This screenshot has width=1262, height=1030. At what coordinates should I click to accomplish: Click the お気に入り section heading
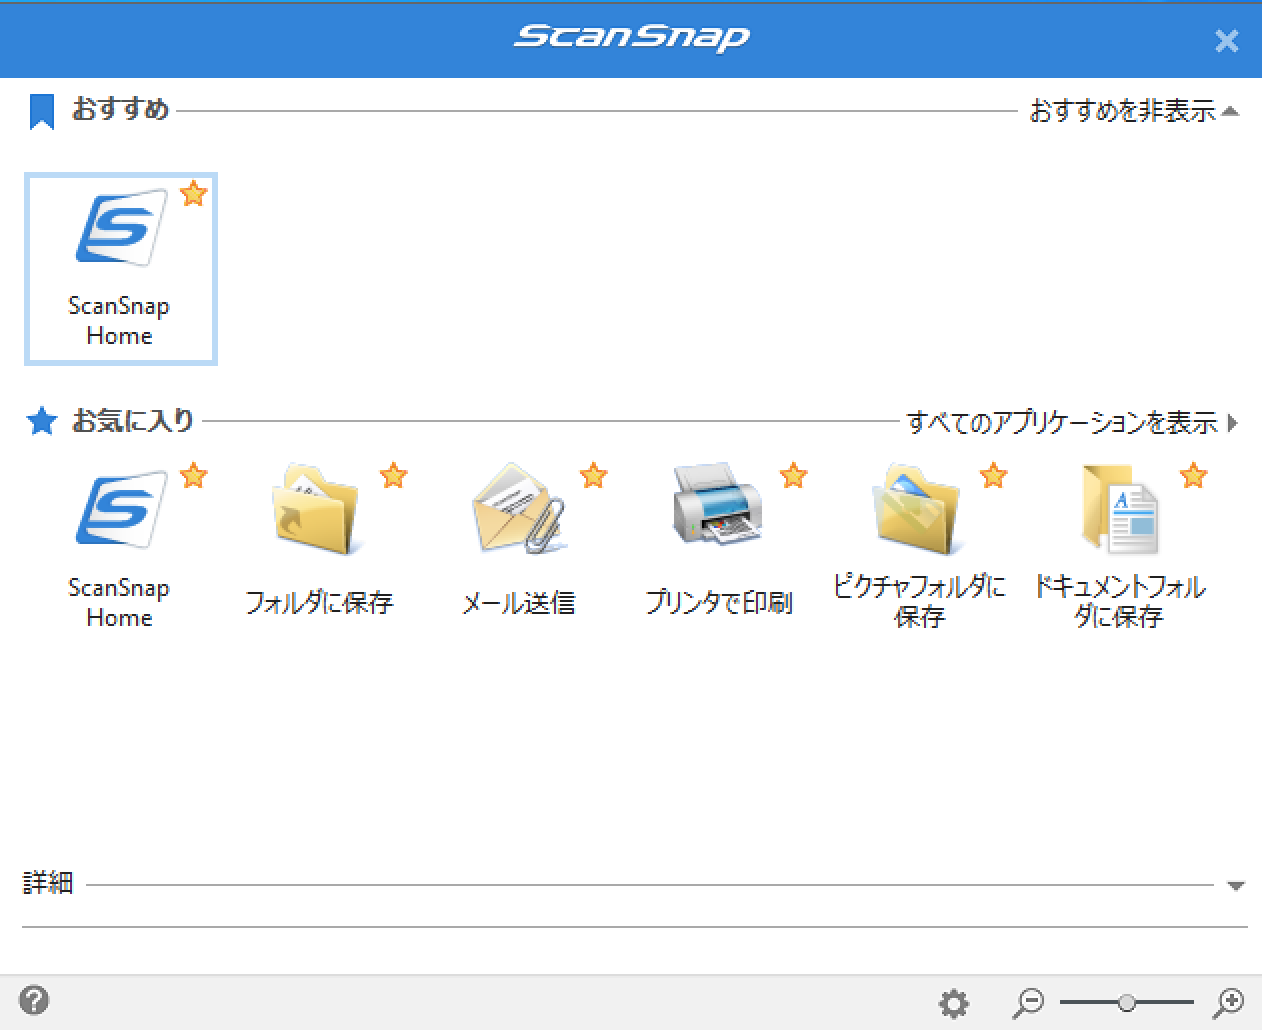coord(132,420)
